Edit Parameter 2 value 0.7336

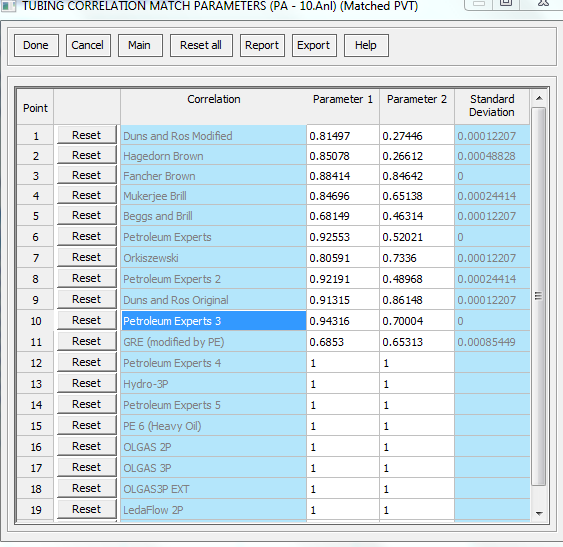tap(417, 258)
